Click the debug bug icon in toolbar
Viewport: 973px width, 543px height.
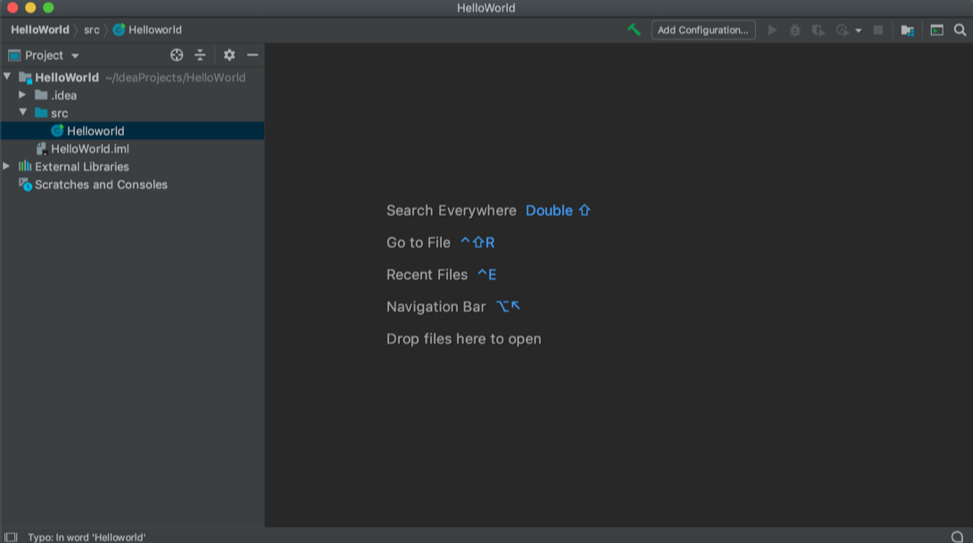click(795, 30)
